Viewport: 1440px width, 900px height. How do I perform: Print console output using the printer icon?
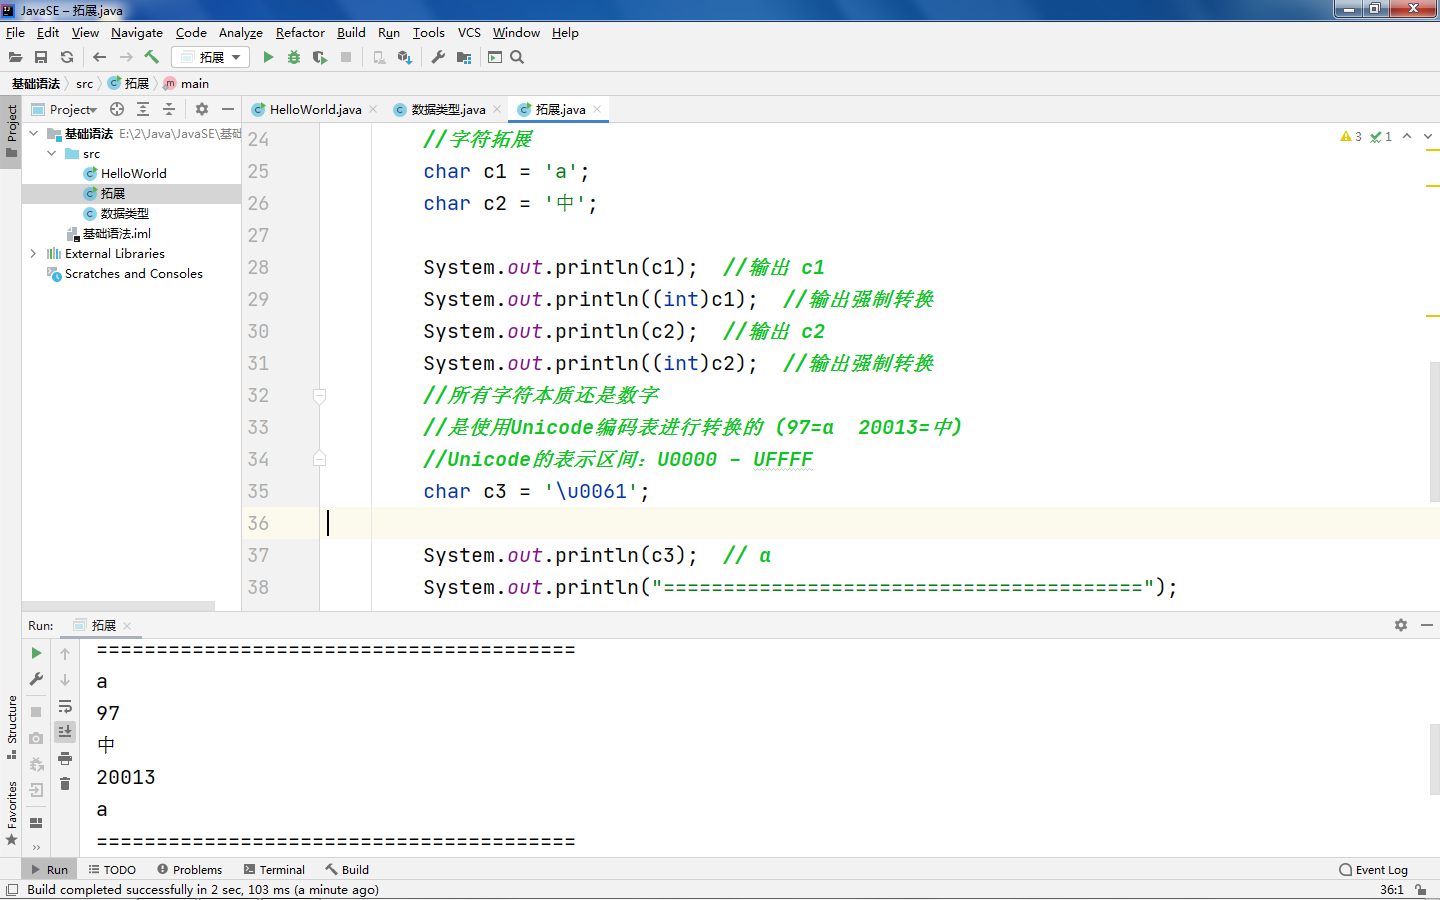pyautogui.click(x=65, y=758)
